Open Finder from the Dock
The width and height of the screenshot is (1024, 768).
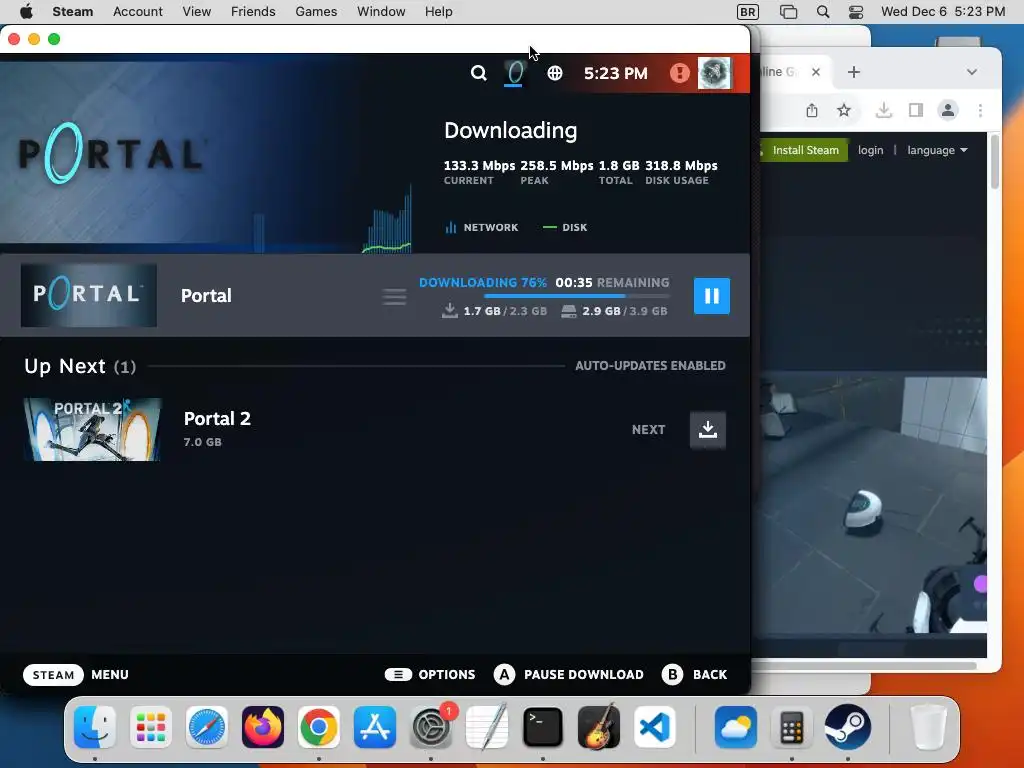click(x=95, y=727)
